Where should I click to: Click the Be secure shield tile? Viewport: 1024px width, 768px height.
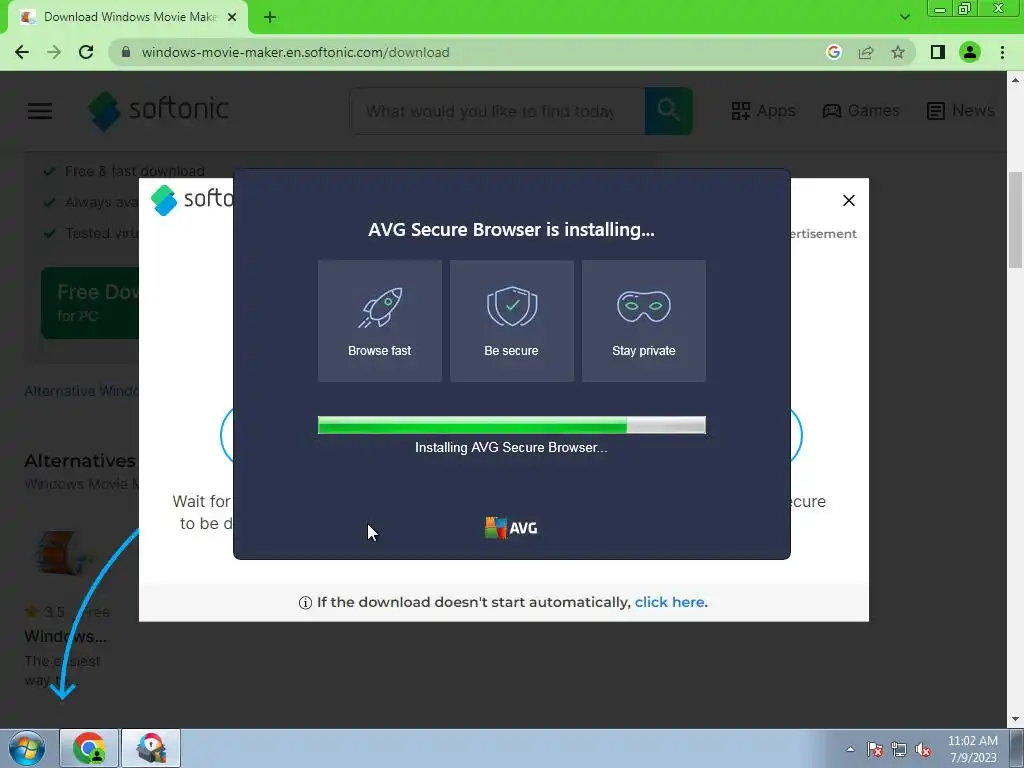511,321
